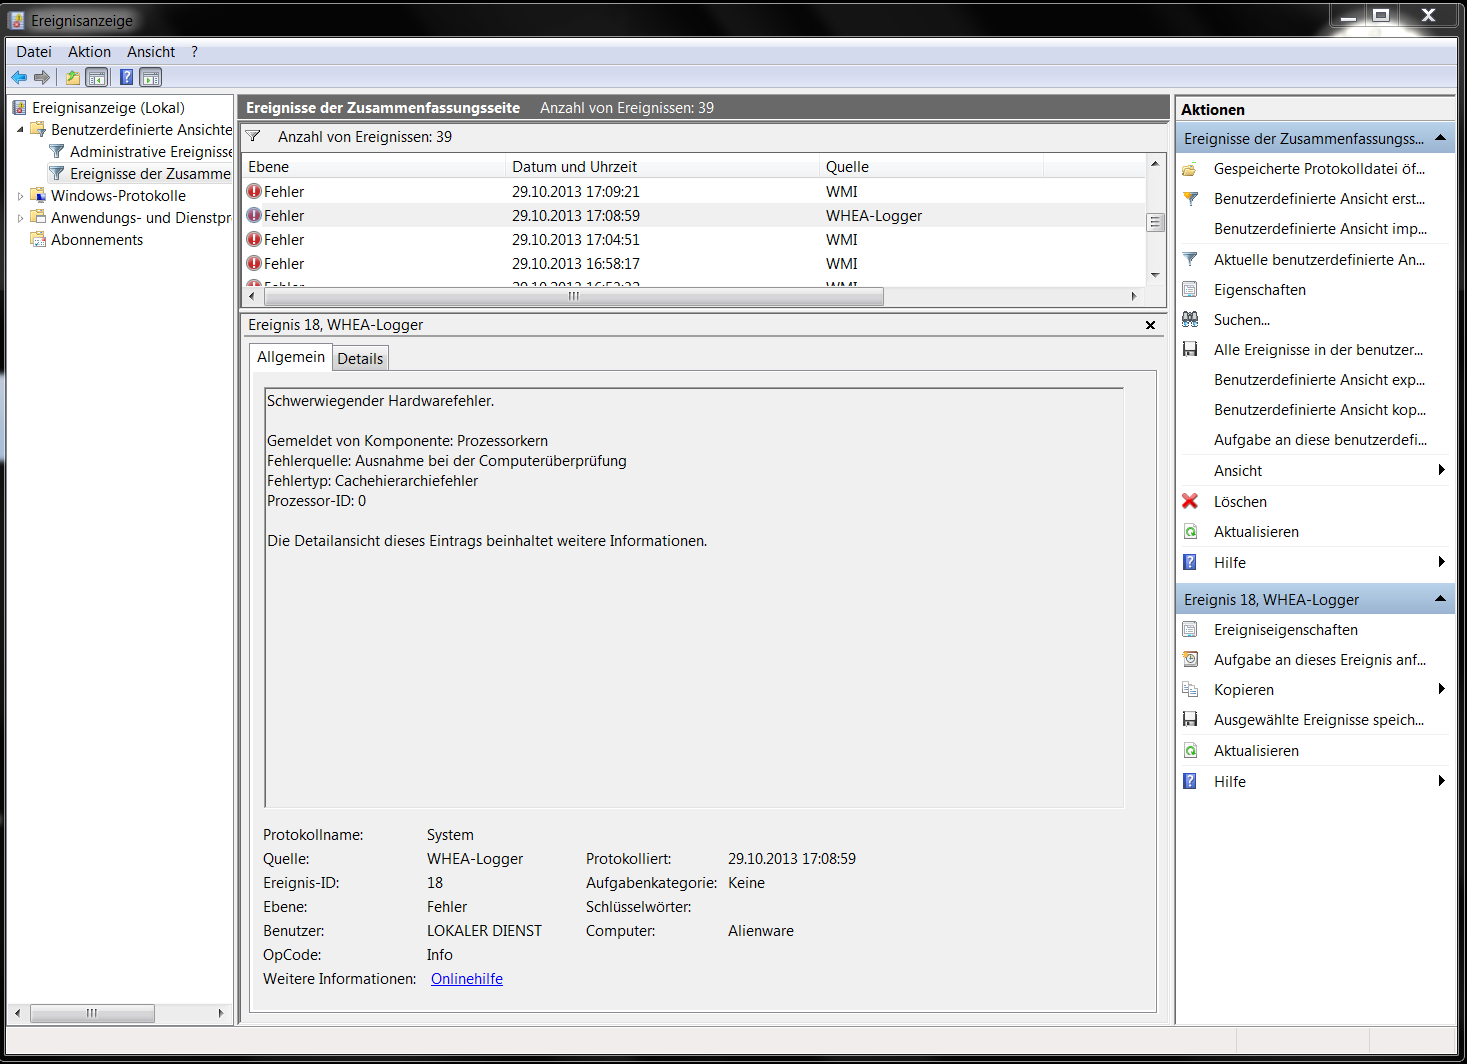Select the WMI event at 16:58:17

pyautogui.click(x=695, y=263)
